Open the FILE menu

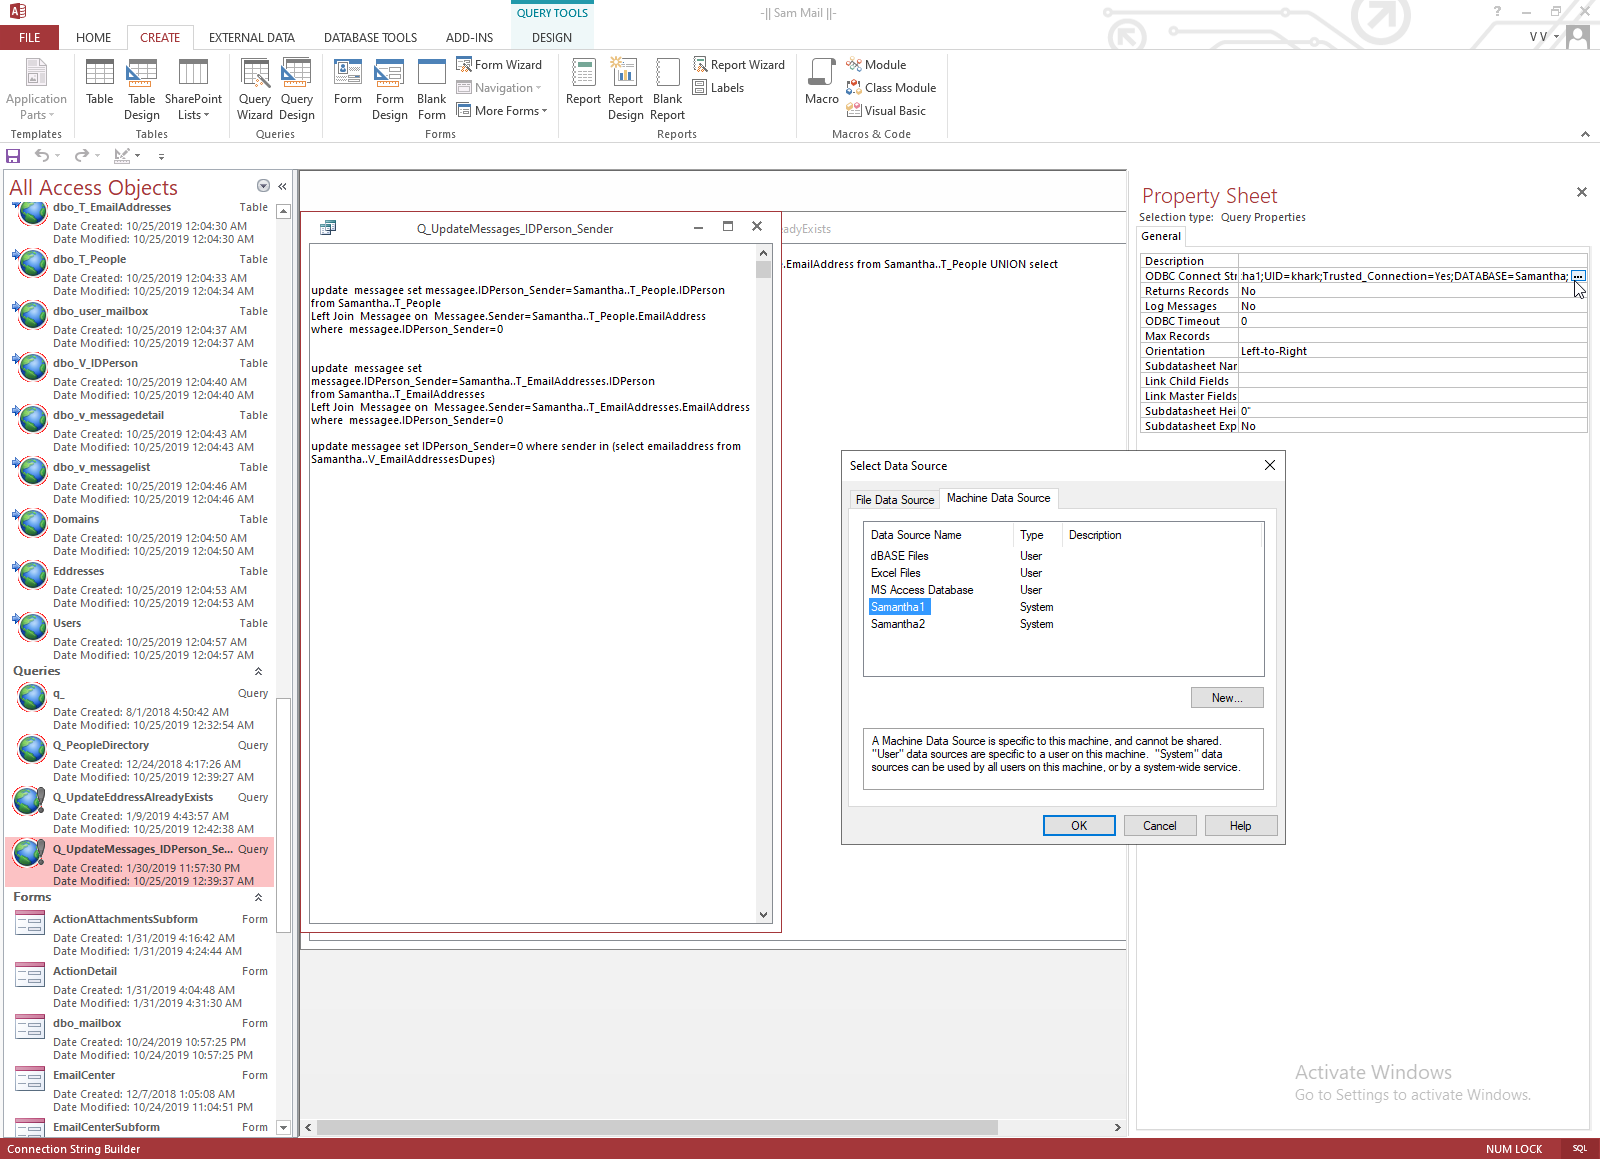(x=30, y=38)
